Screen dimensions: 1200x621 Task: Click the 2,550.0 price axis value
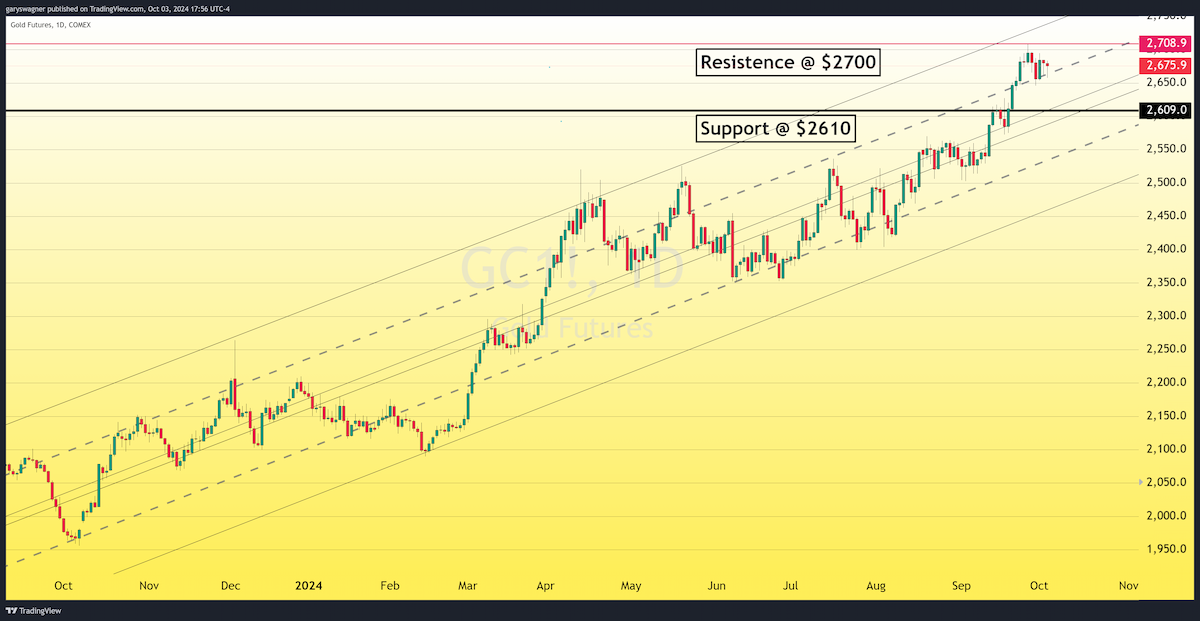(x=1166, y=149)
